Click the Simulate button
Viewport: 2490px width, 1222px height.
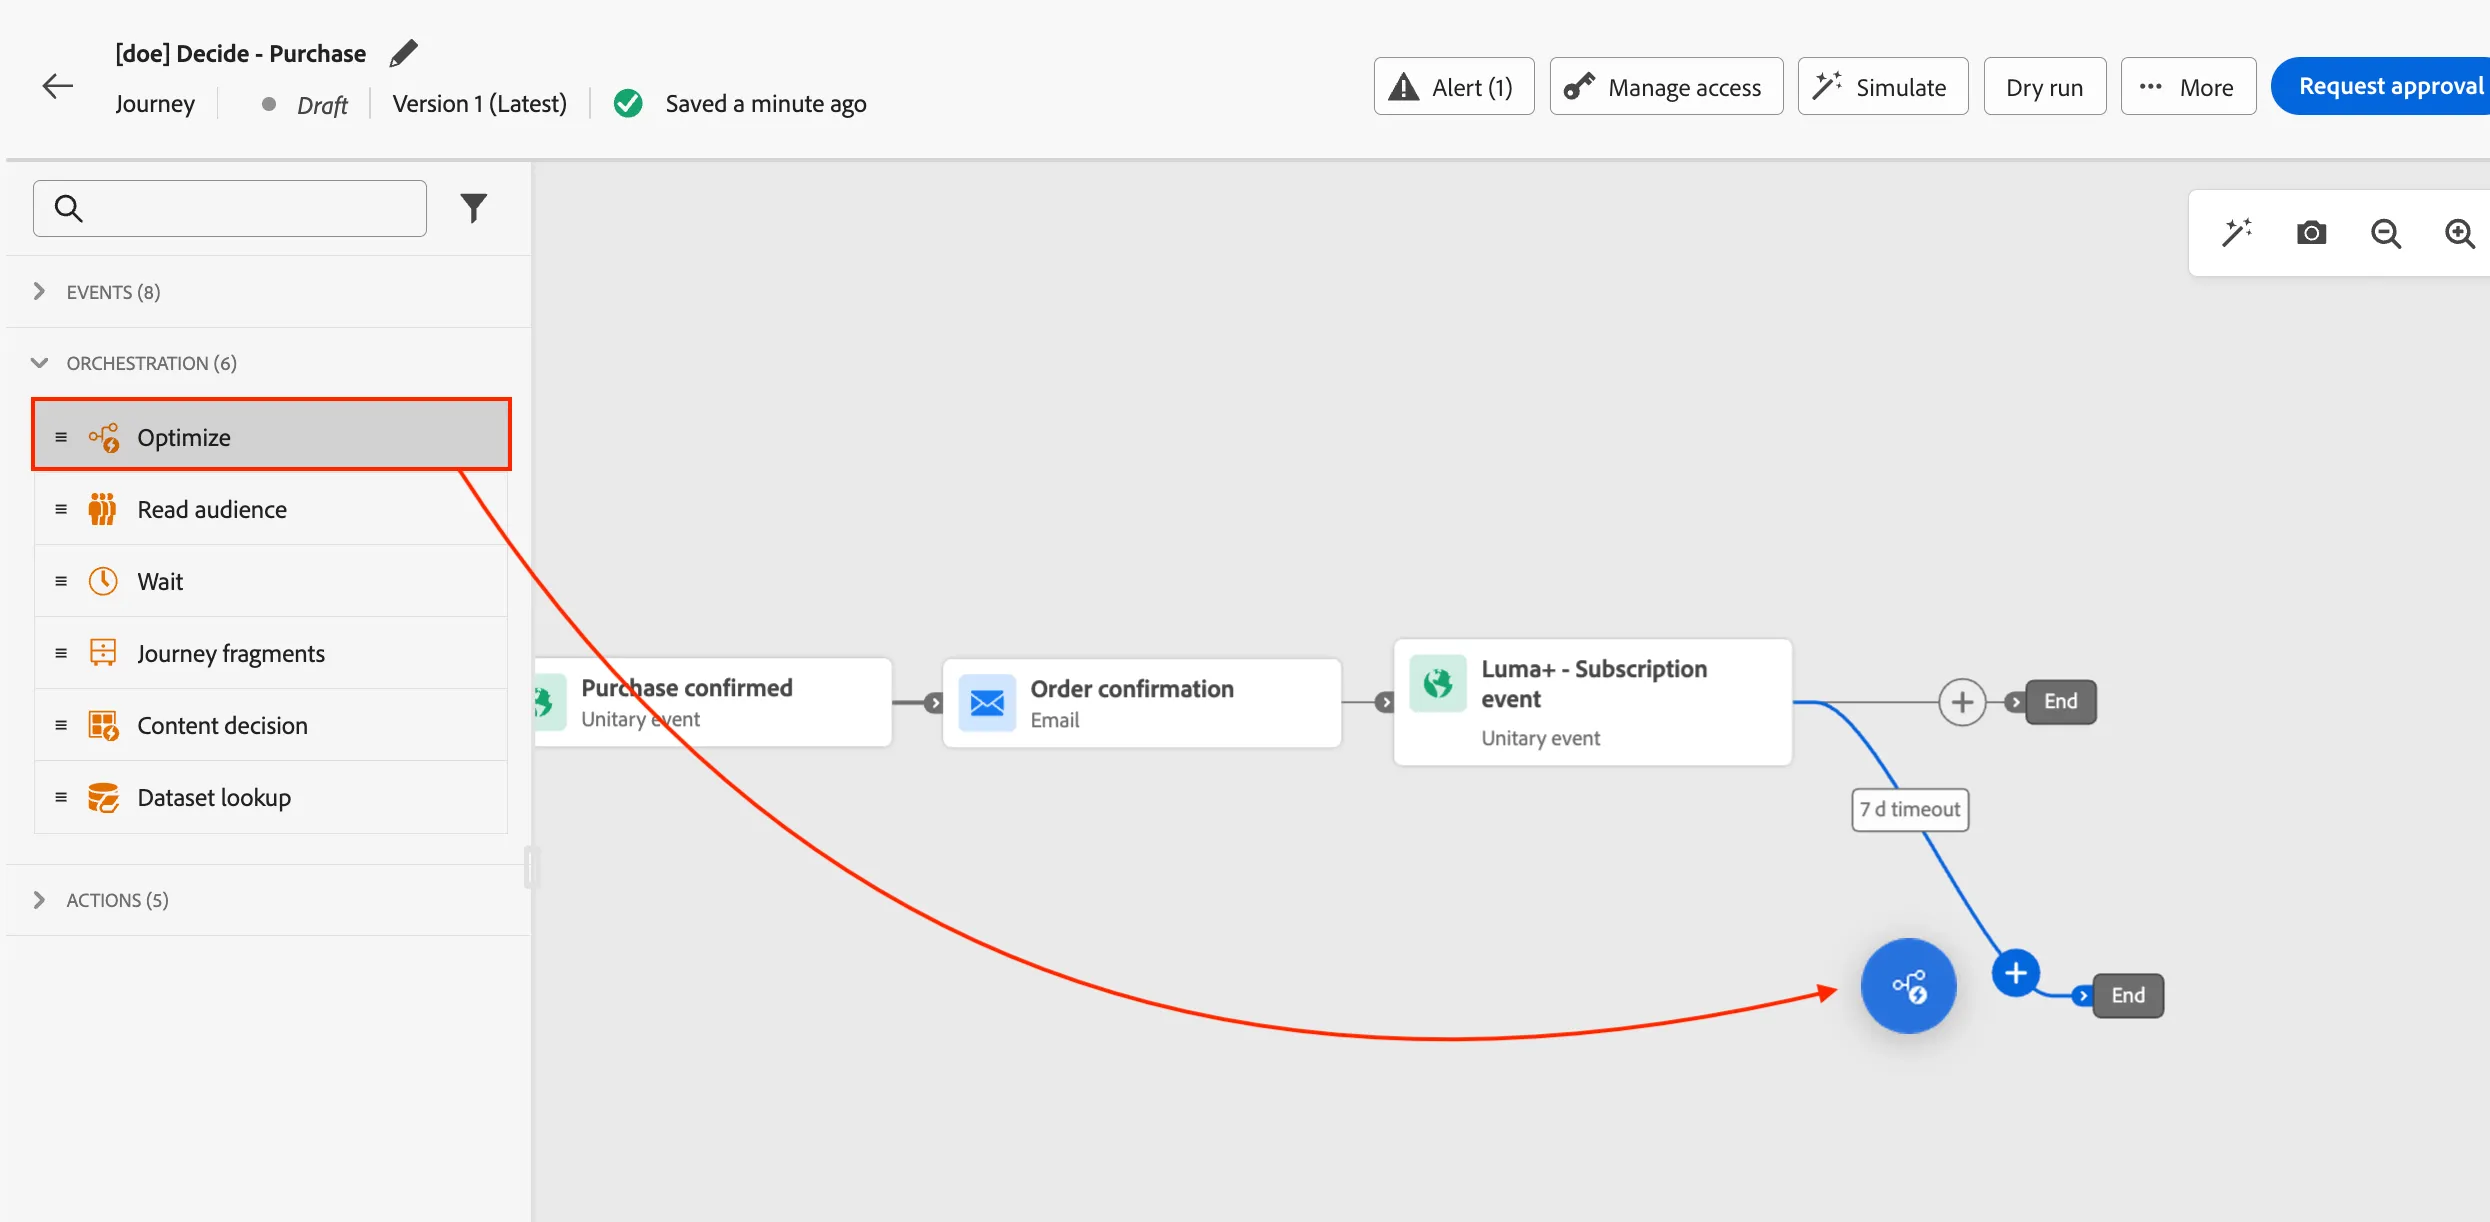pos(1883,87)
